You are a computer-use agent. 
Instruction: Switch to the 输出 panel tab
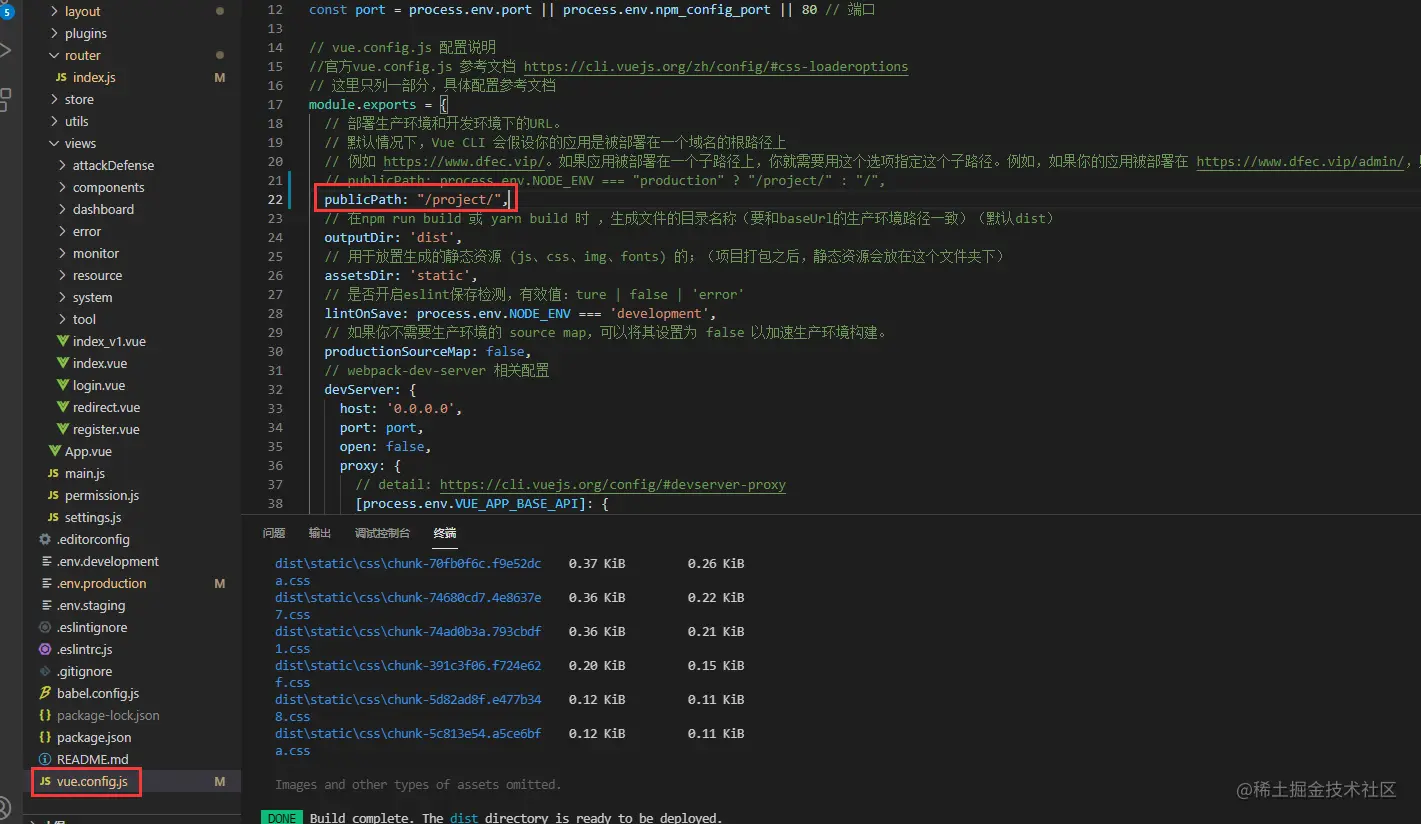pos(319,533)
